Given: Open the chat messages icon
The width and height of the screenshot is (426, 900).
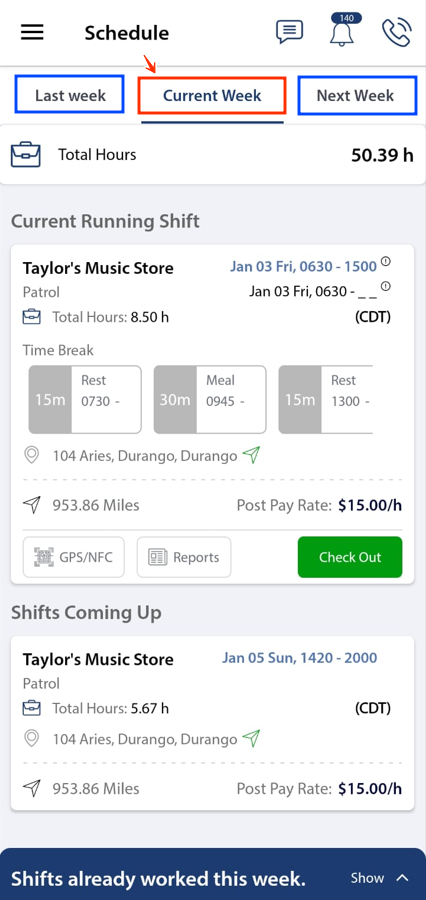Looking at the screenshot, I should pos(289,32).
